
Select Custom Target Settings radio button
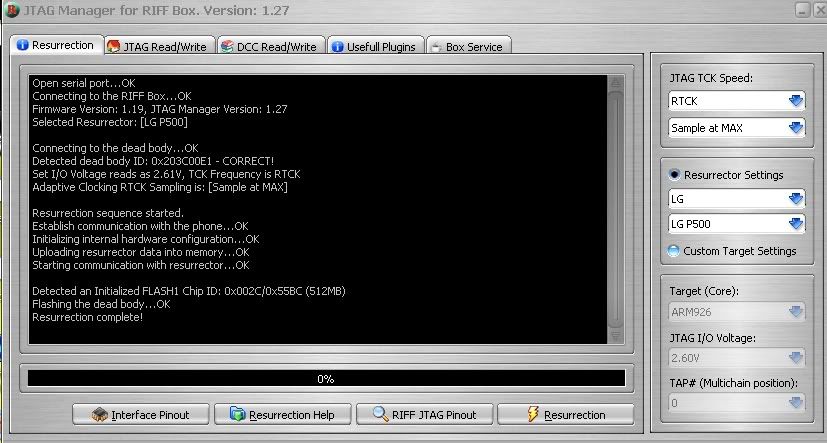[674, 251]
